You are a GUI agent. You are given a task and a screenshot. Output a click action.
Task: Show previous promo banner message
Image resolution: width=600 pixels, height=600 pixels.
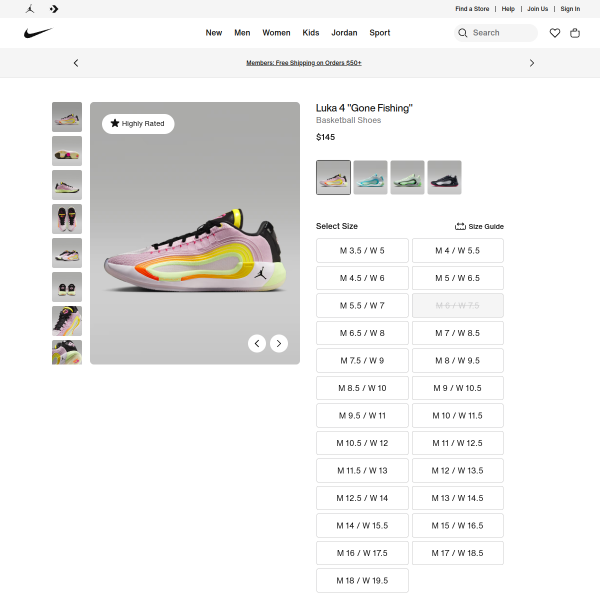[x=76, y=63]
